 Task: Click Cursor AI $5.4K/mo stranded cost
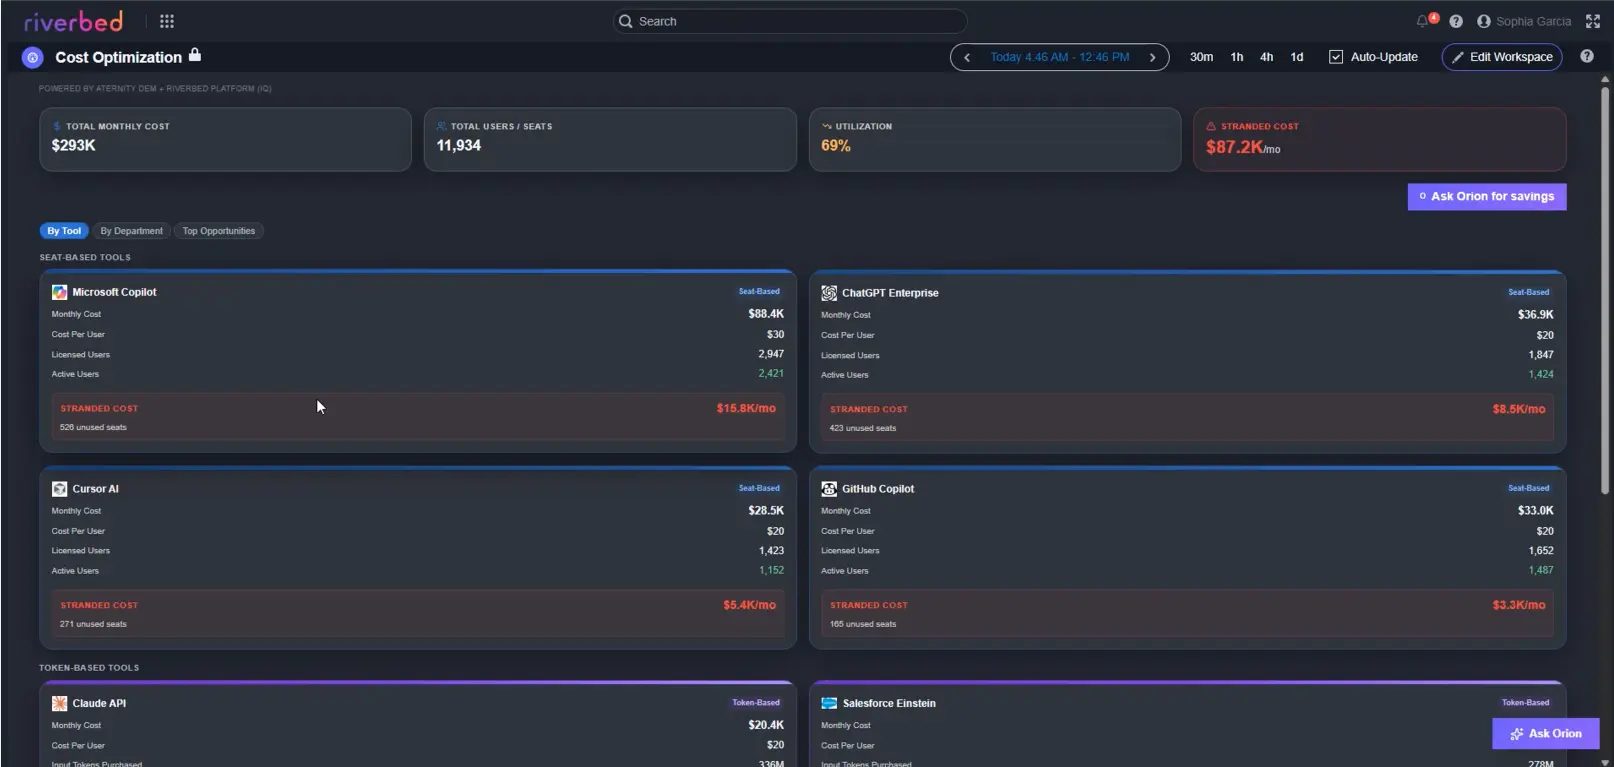(750, 605)
